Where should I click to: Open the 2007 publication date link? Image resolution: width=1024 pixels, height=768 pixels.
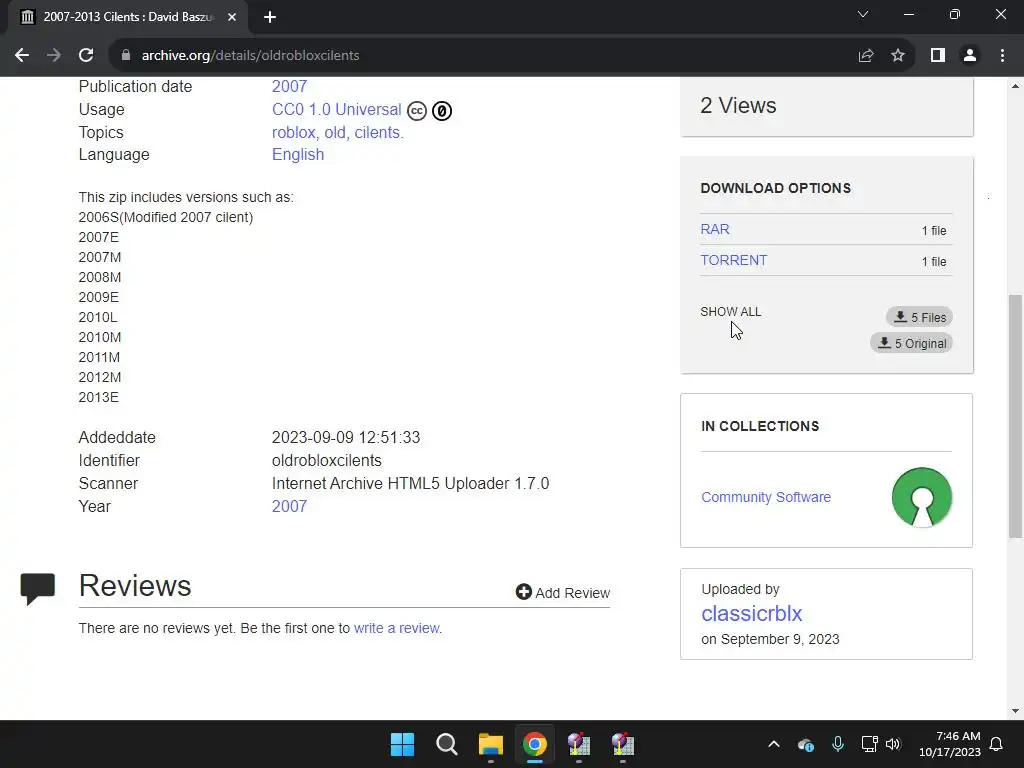coord(289,86)
